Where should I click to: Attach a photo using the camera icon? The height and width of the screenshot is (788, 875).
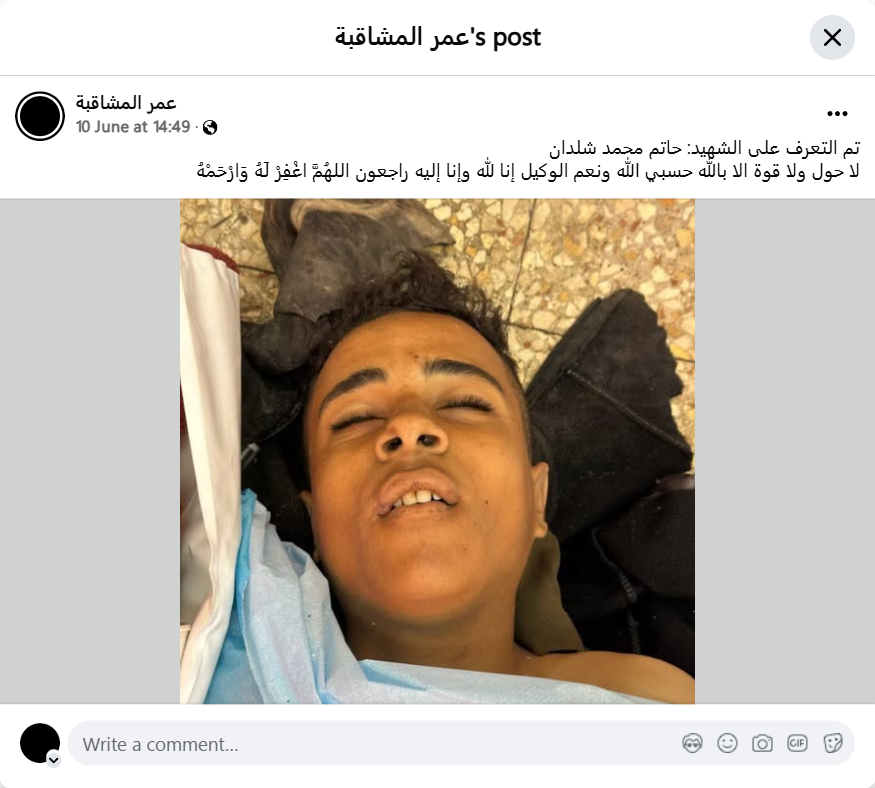tap(762, 743)
